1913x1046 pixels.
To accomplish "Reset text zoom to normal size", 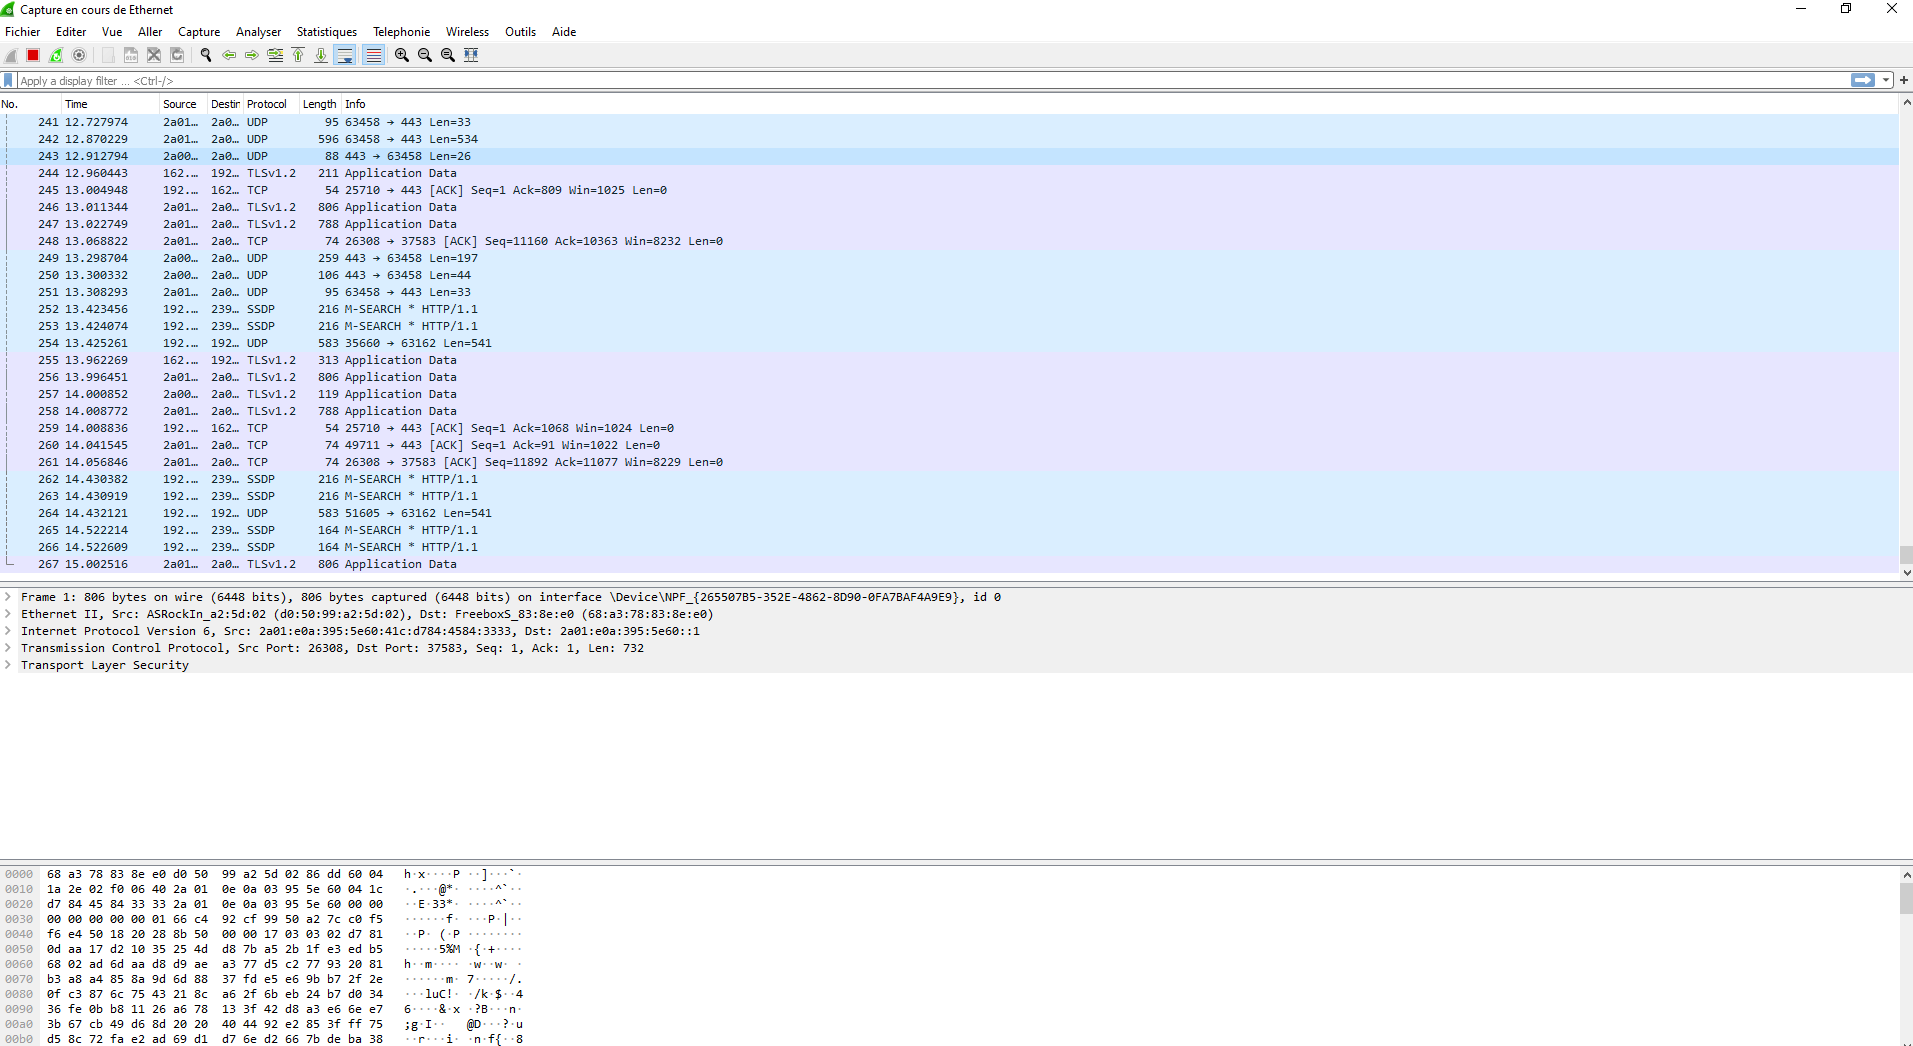I will 448,55.
